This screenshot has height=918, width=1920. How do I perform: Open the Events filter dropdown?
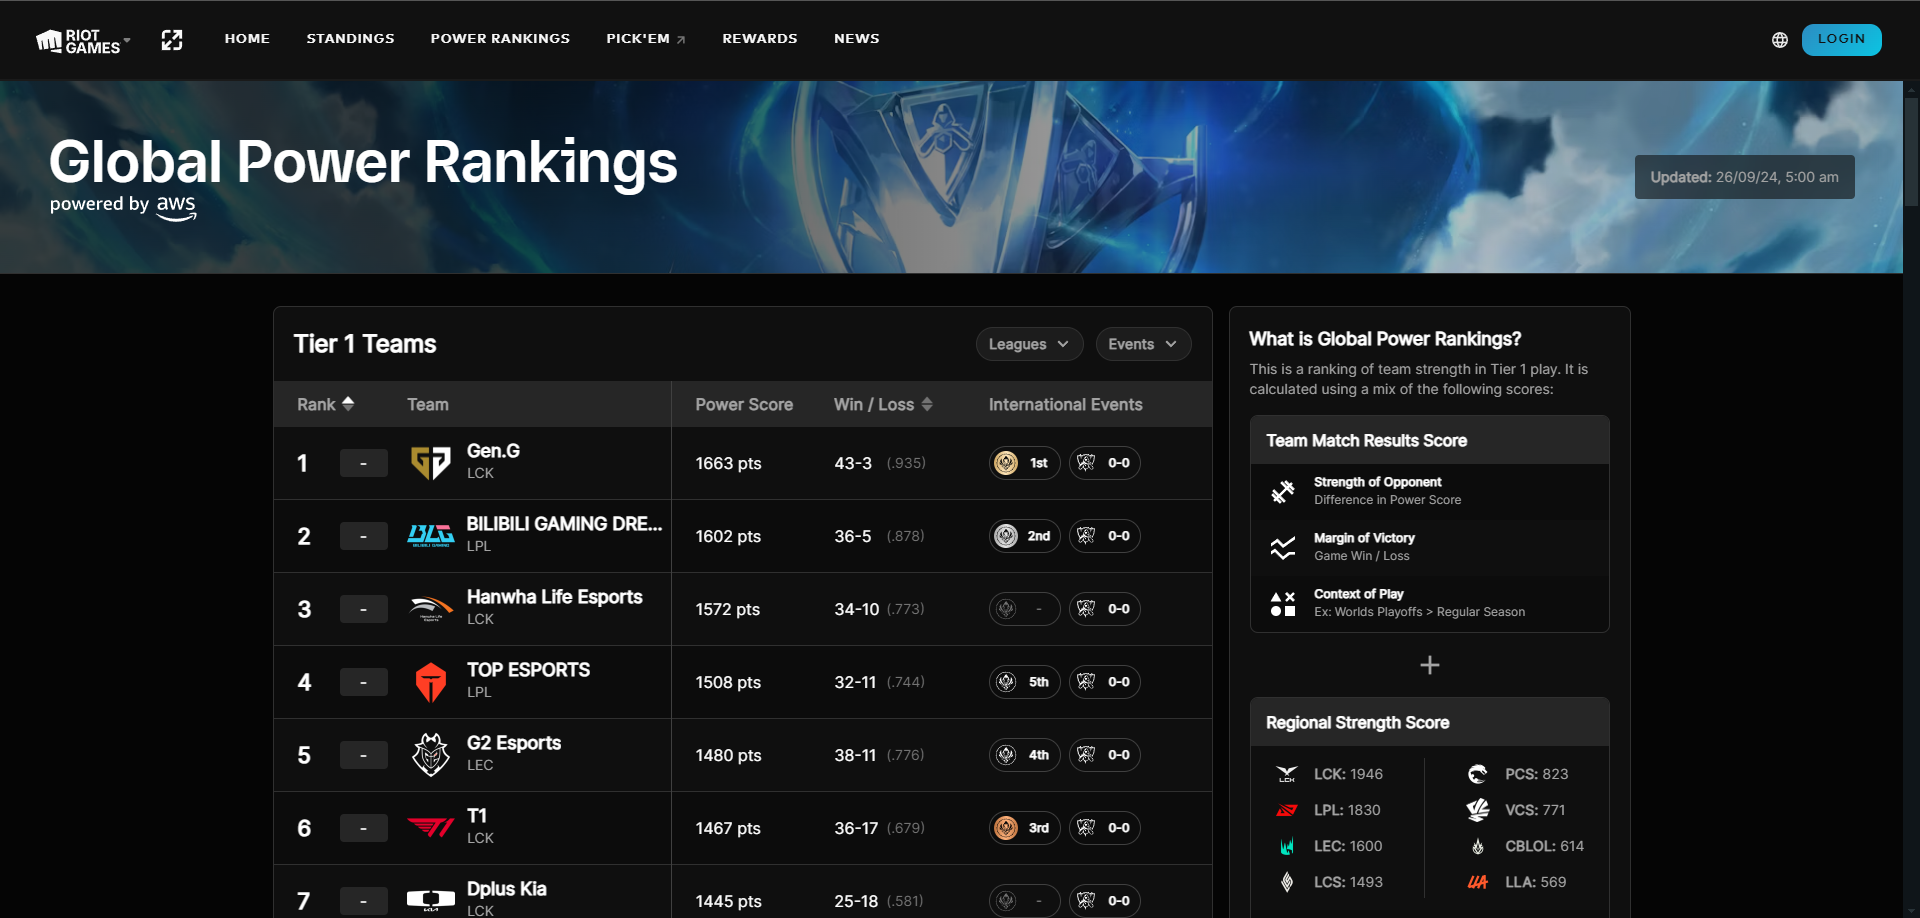[1143, 344]
